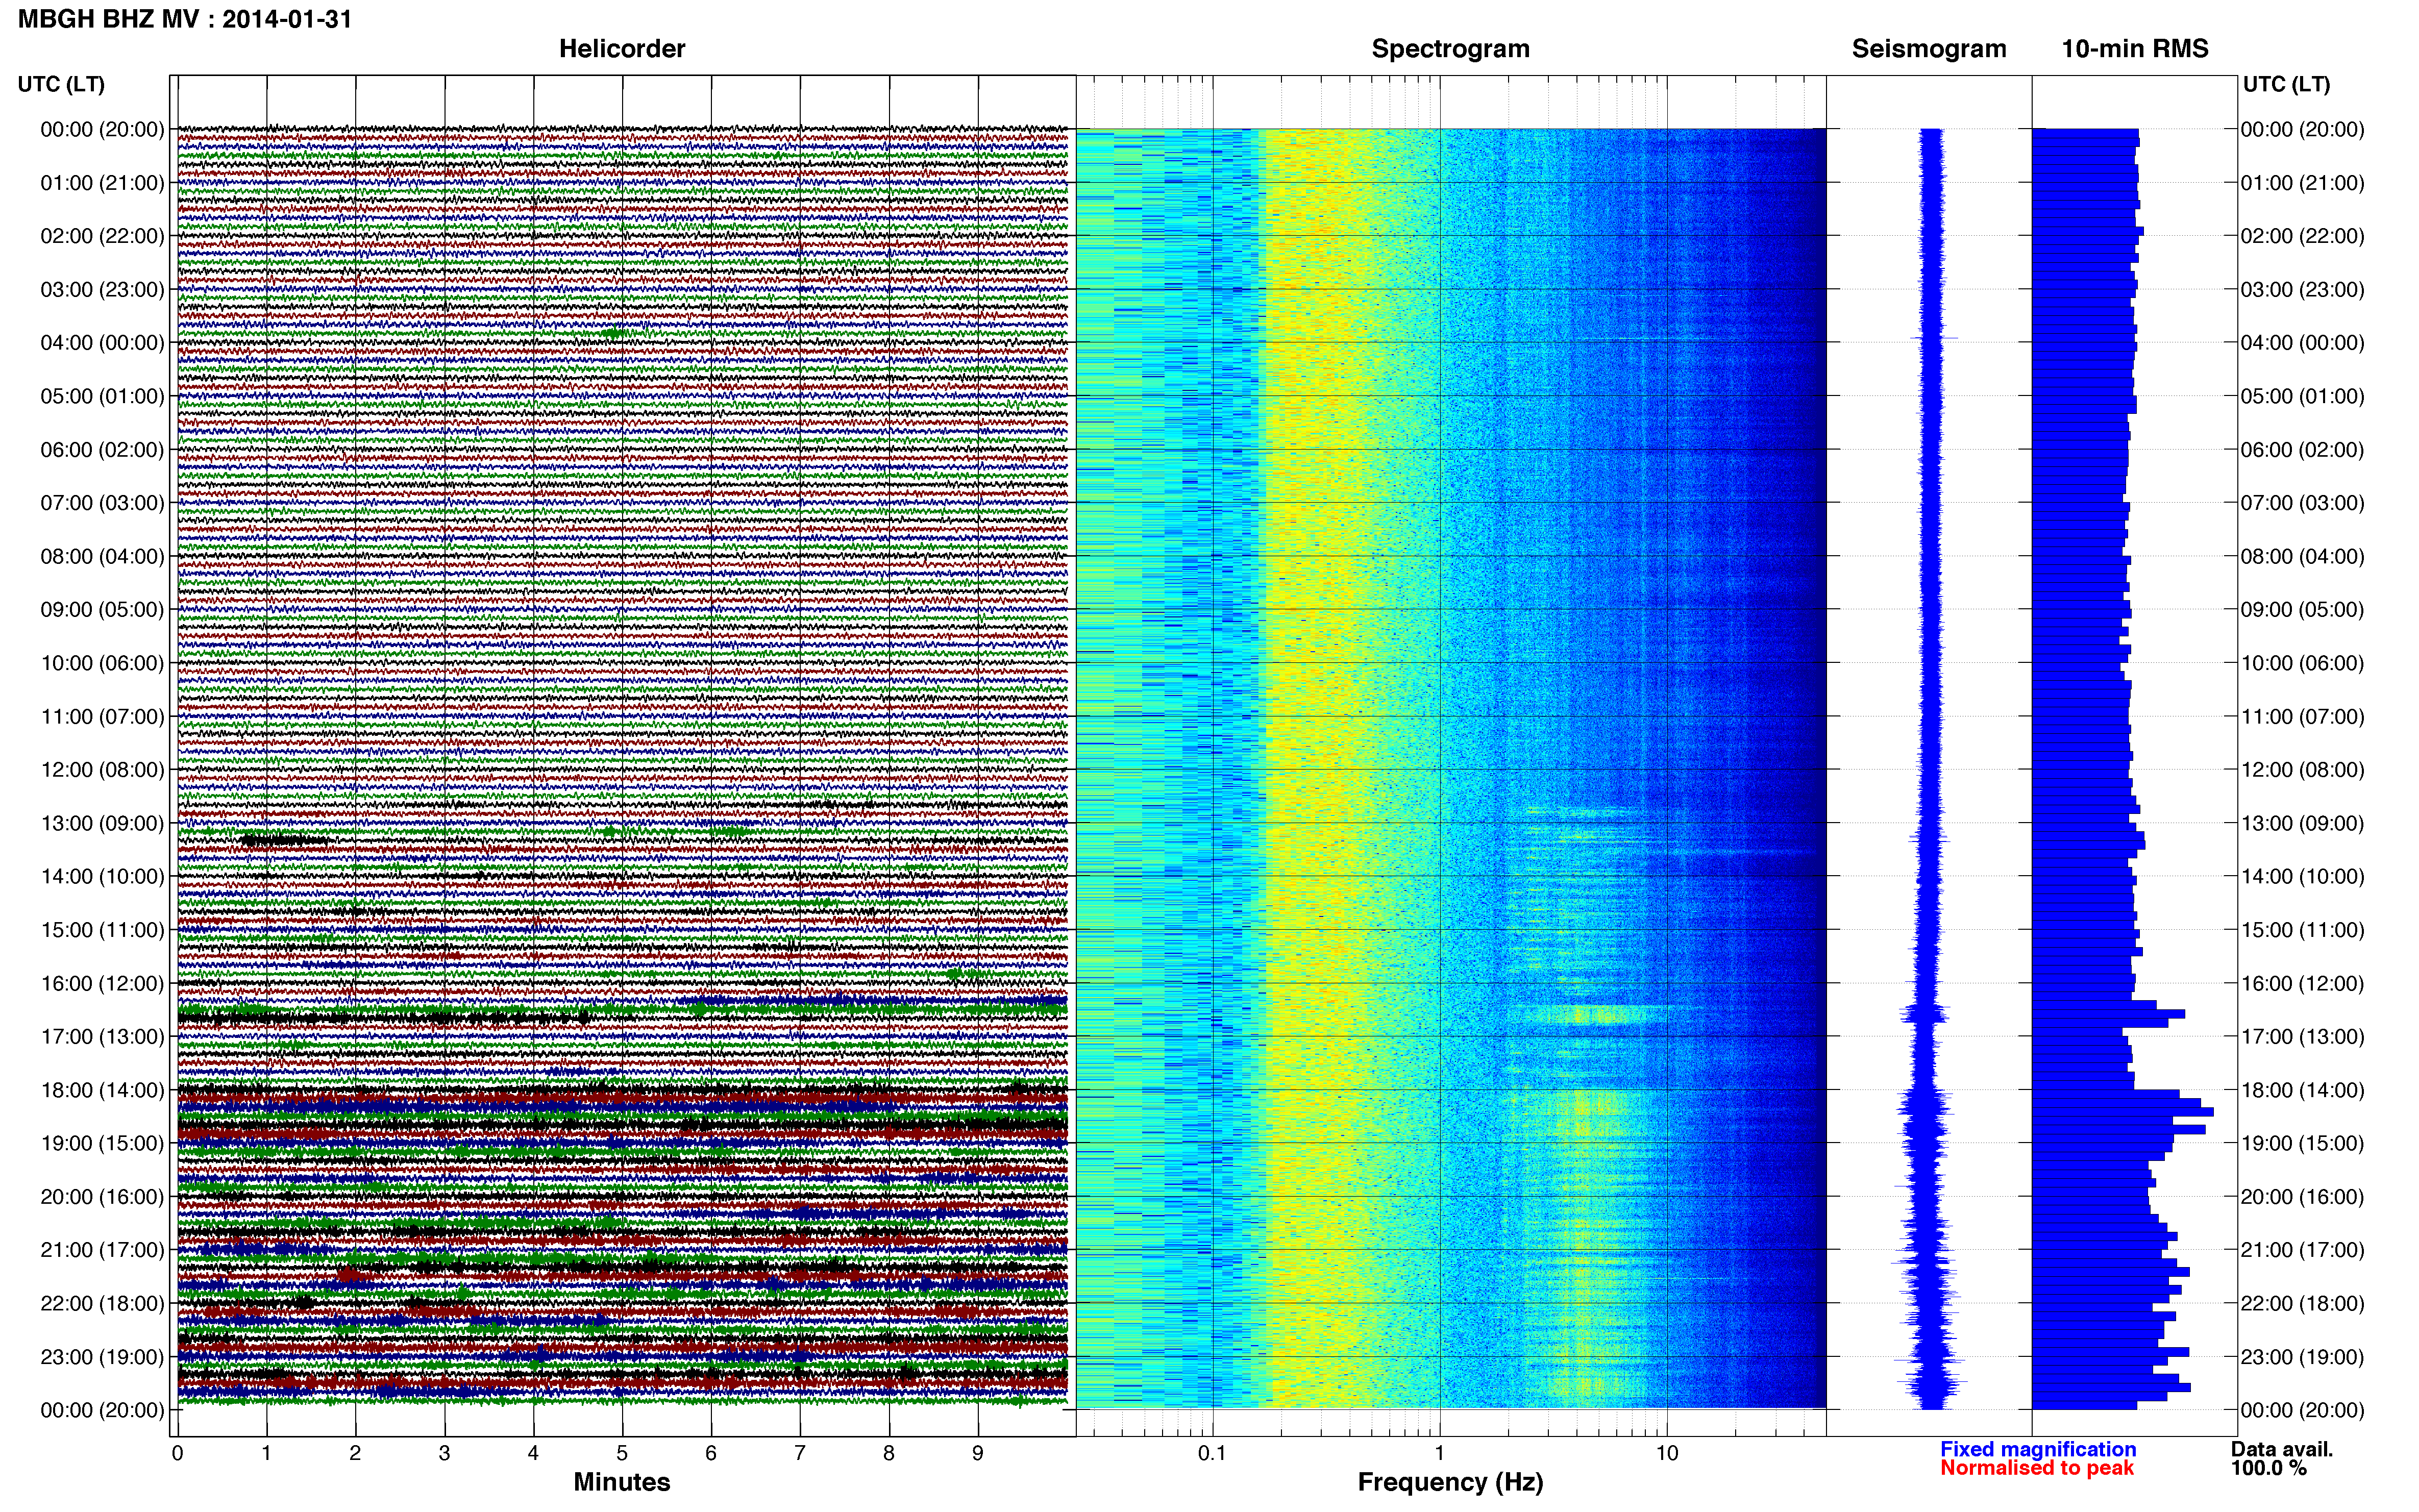This screenshot has width=2419, height=1512.
Task: Select the Spectrogram panel heading
Action: tap(1450, 49)
